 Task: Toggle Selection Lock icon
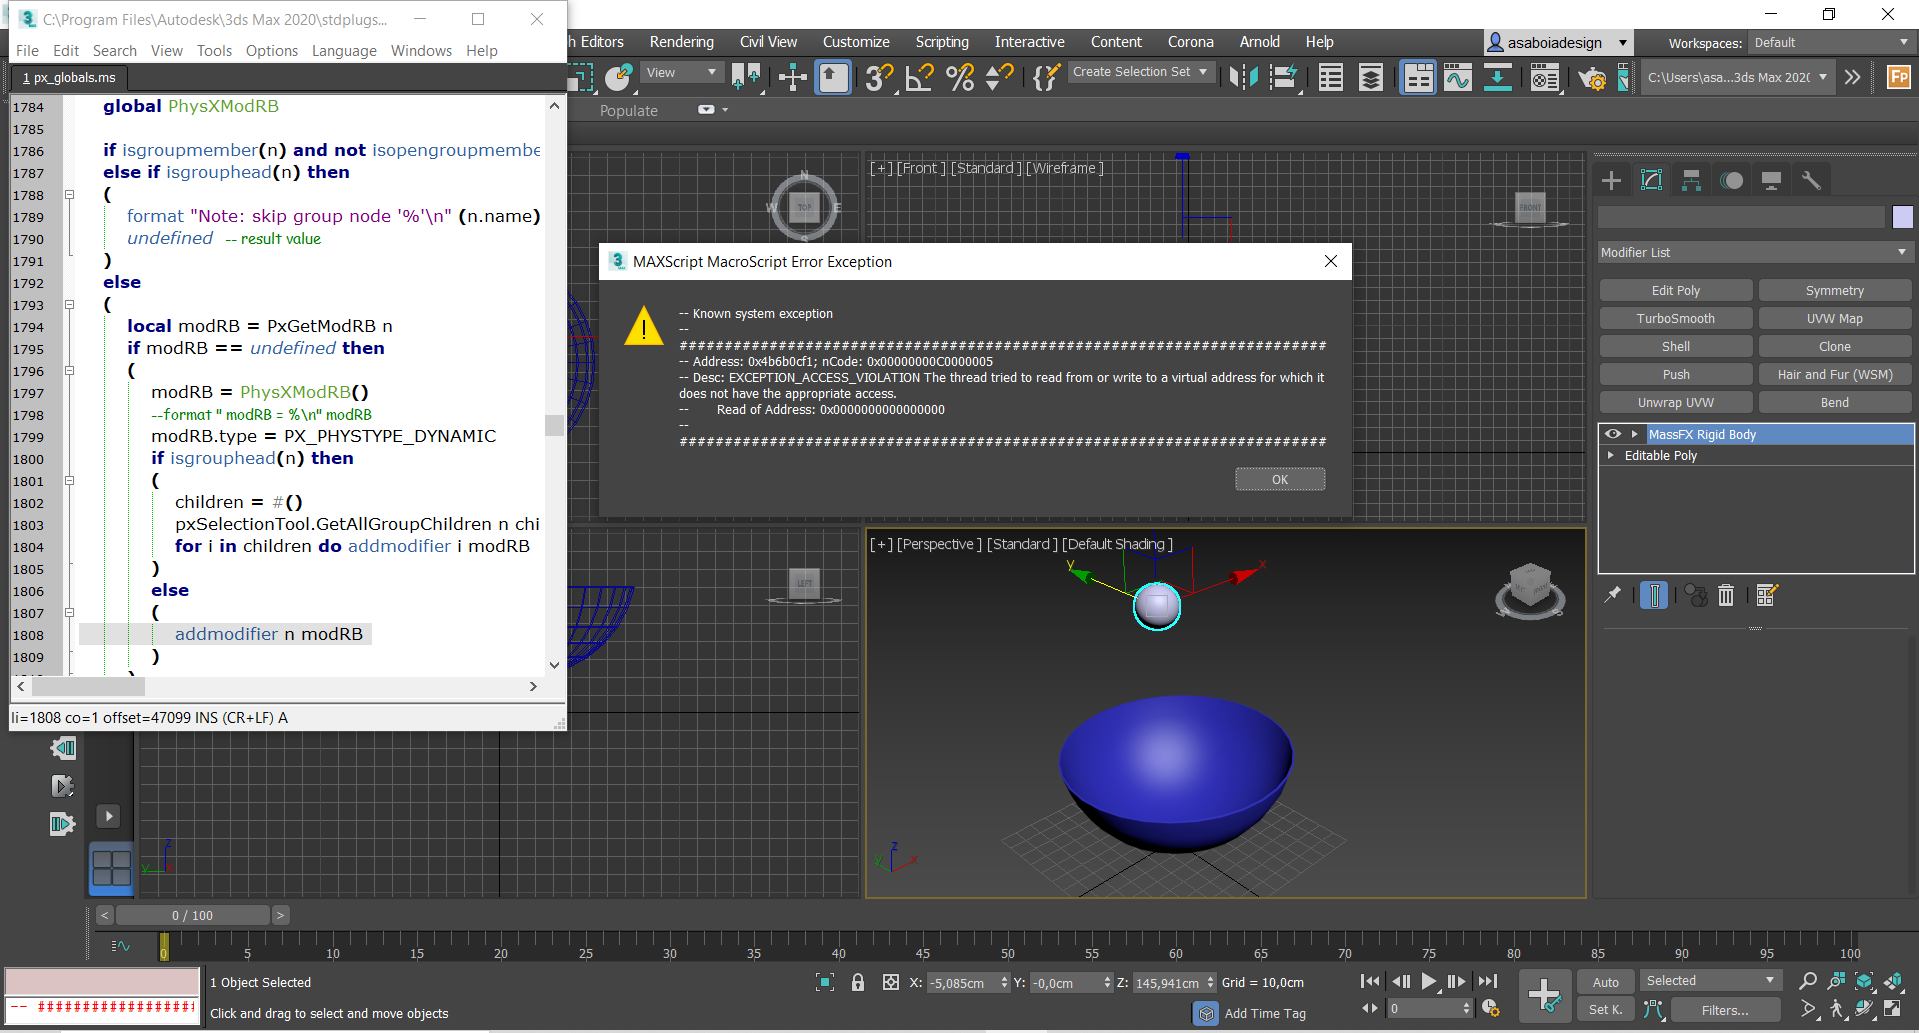(857, 983)
